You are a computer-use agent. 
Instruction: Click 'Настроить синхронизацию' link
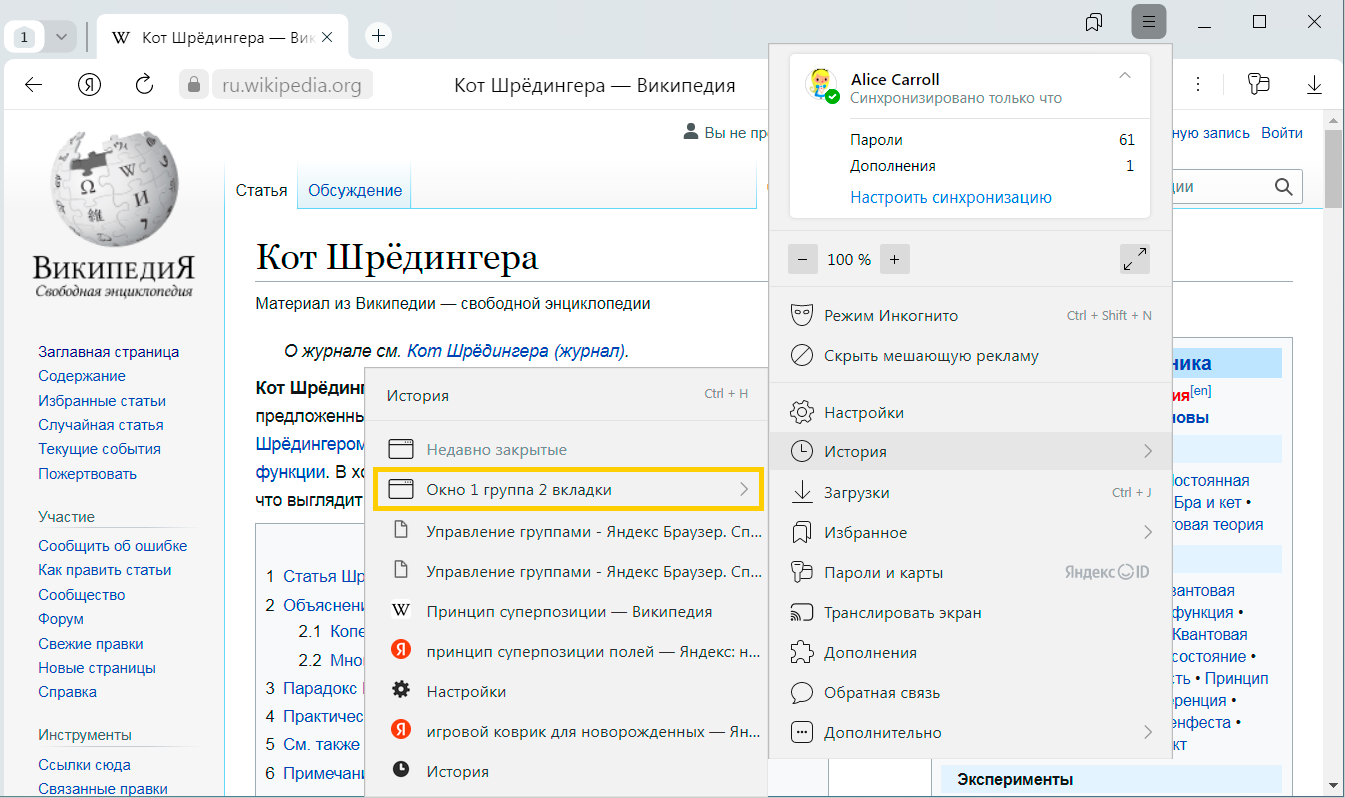tap(950, 197)
